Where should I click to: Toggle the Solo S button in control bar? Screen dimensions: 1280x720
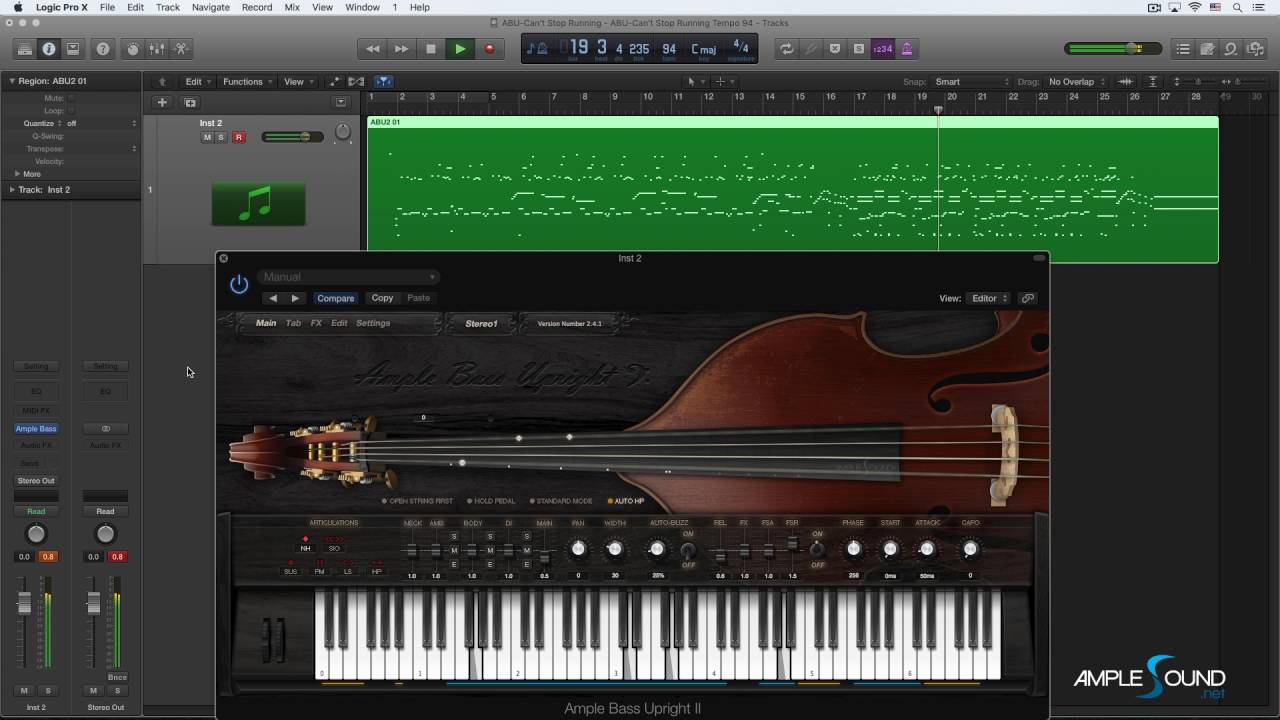[x=858, y=48]
